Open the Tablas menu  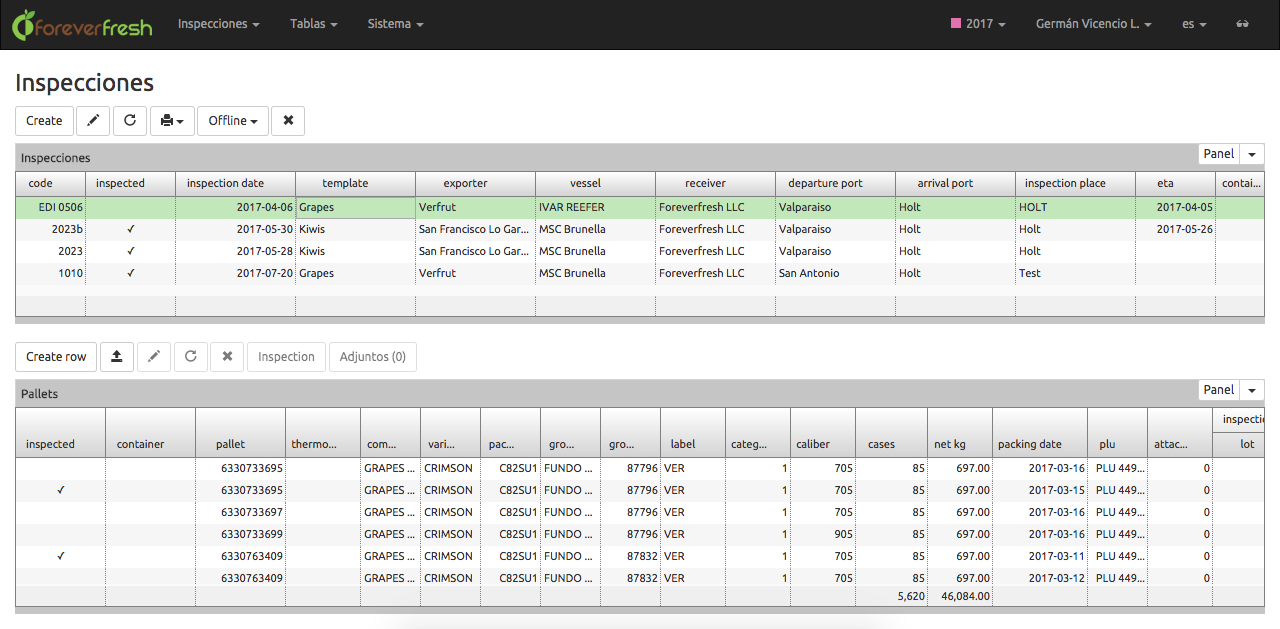[313, 24]
